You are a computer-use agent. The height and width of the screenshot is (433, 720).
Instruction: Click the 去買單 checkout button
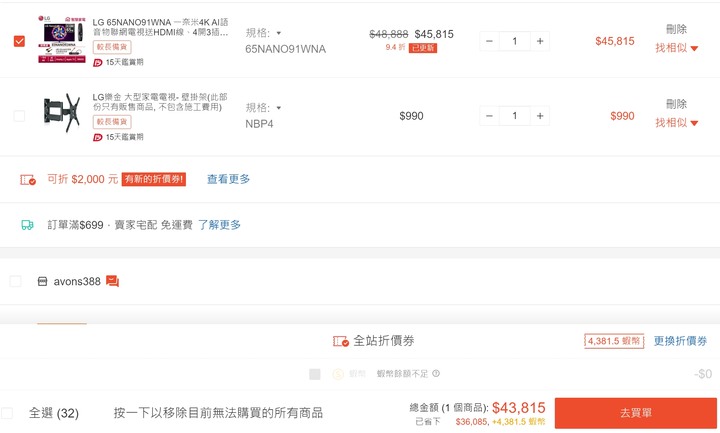(636, 413)
